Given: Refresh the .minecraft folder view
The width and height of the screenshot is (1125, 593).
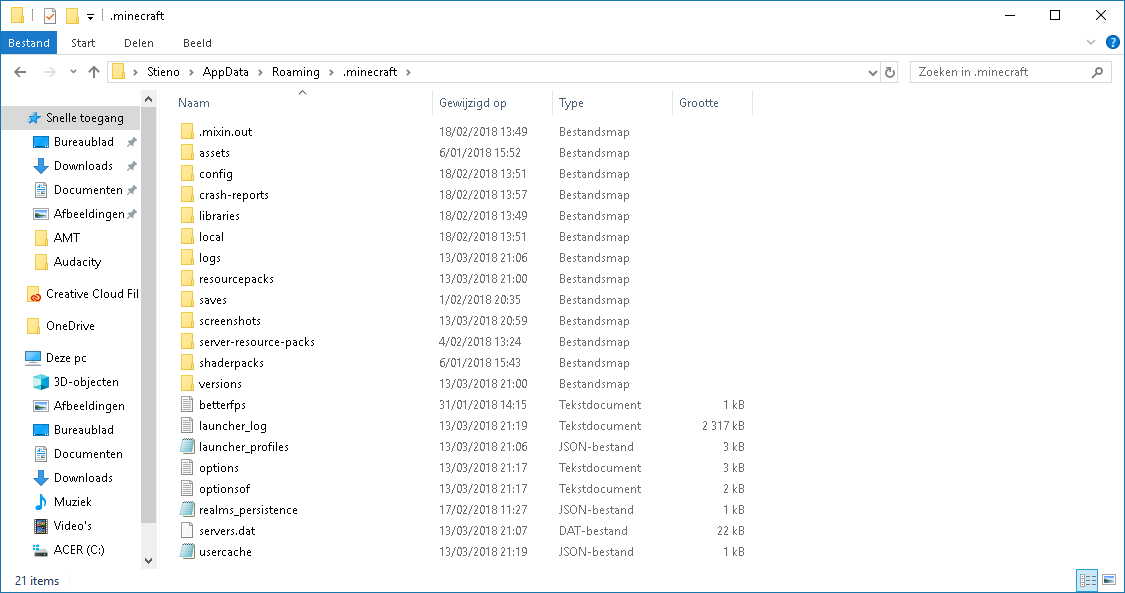Looking at the screenshot, I should [890, 72].
